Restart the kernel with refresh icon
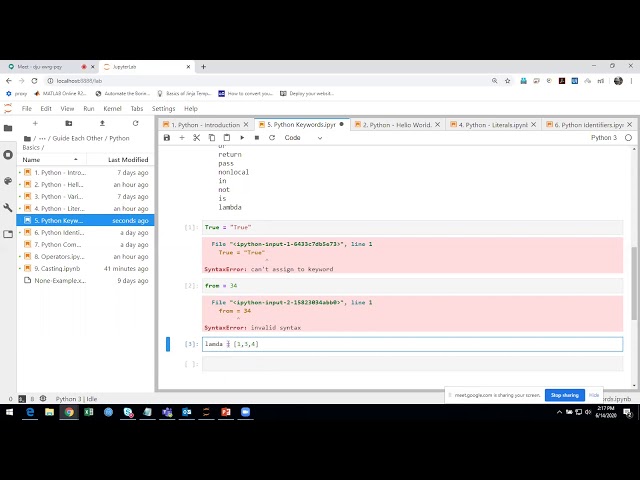Viewport: 640px width, 480px height. (x=272, y=138)
